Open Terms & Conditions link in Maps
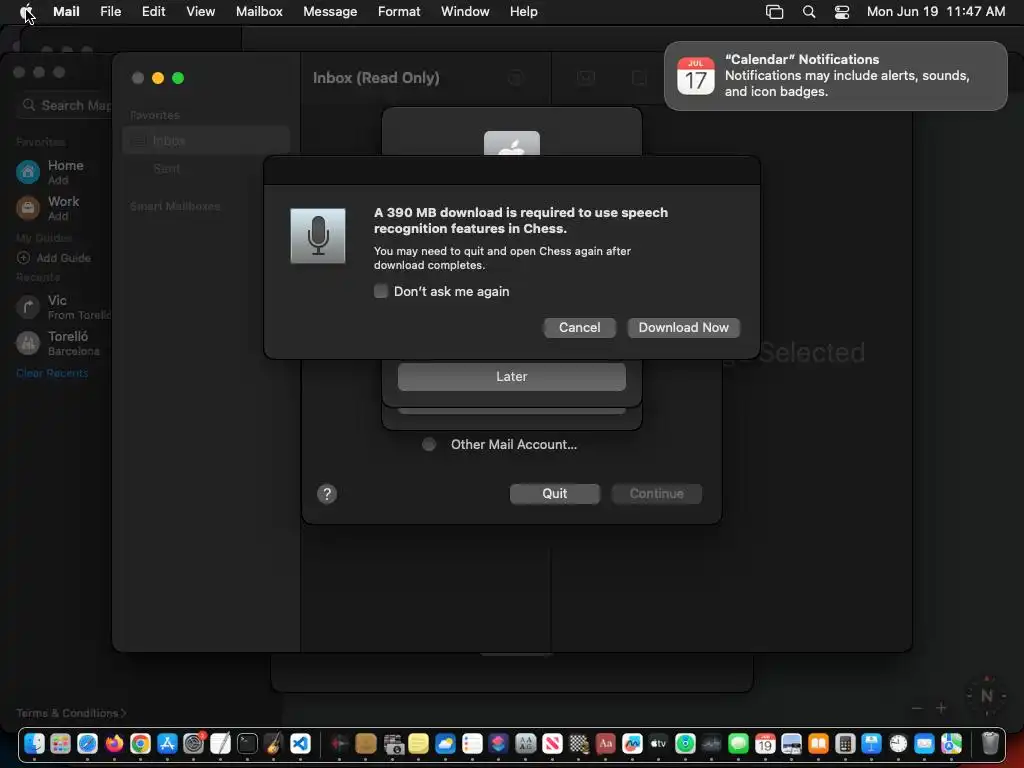The width and height of the screenshot is (1024, 768). coord(71,713)
